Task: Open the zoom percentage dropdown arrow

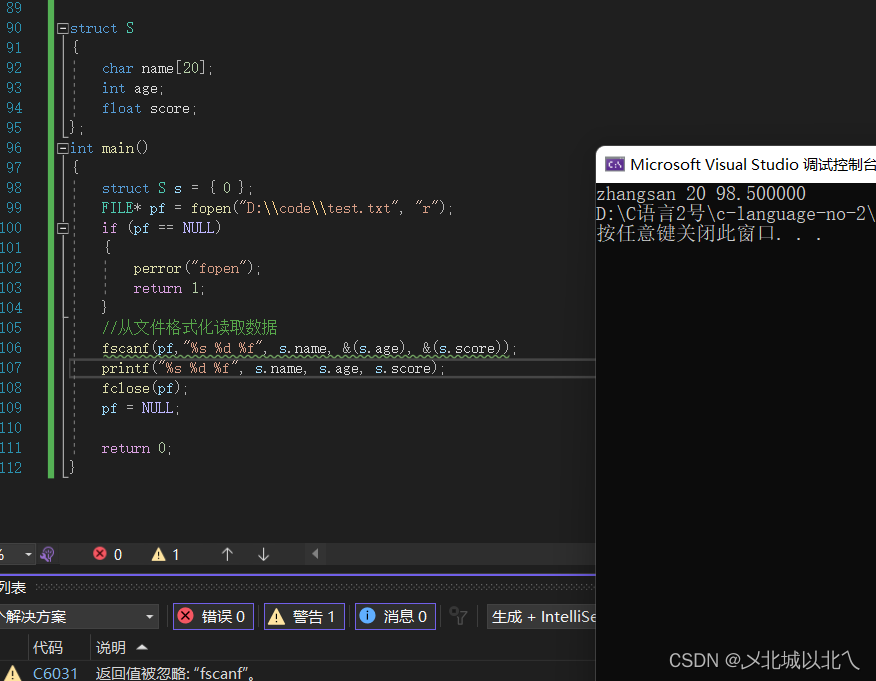Action: click(28, 554)
